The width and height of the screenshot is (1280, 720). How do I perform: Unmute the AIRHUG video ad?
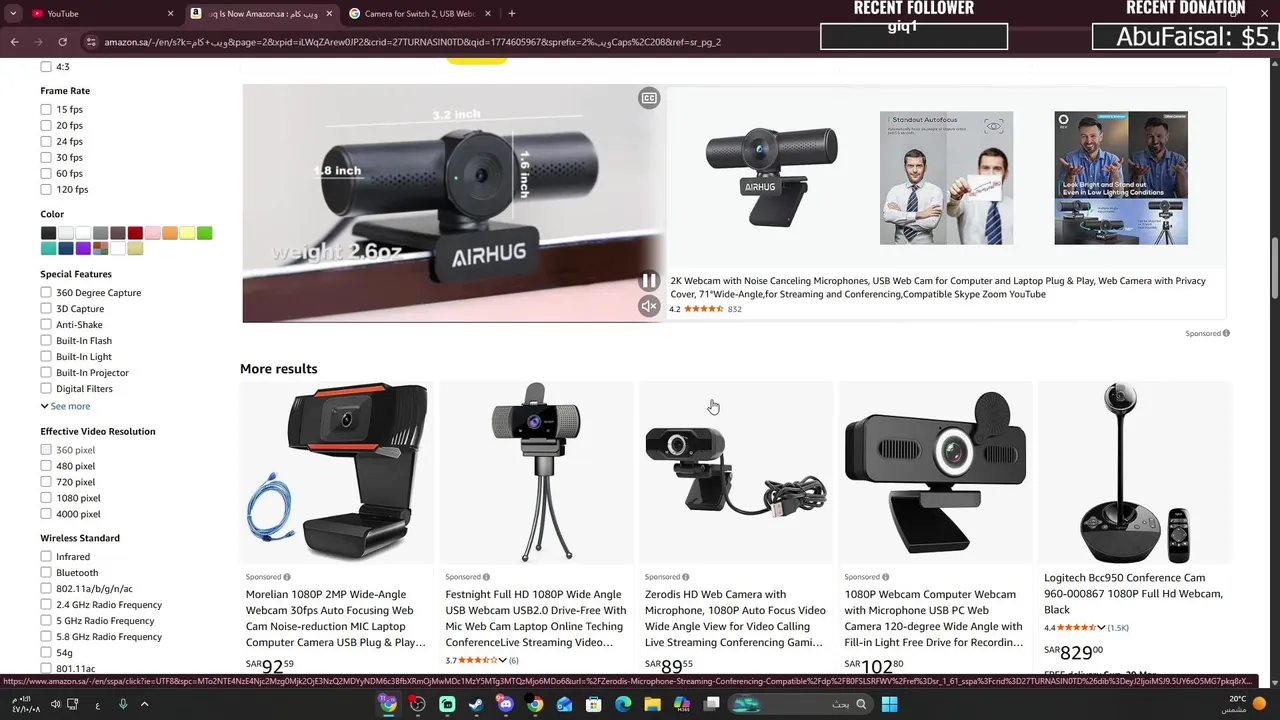649,306
